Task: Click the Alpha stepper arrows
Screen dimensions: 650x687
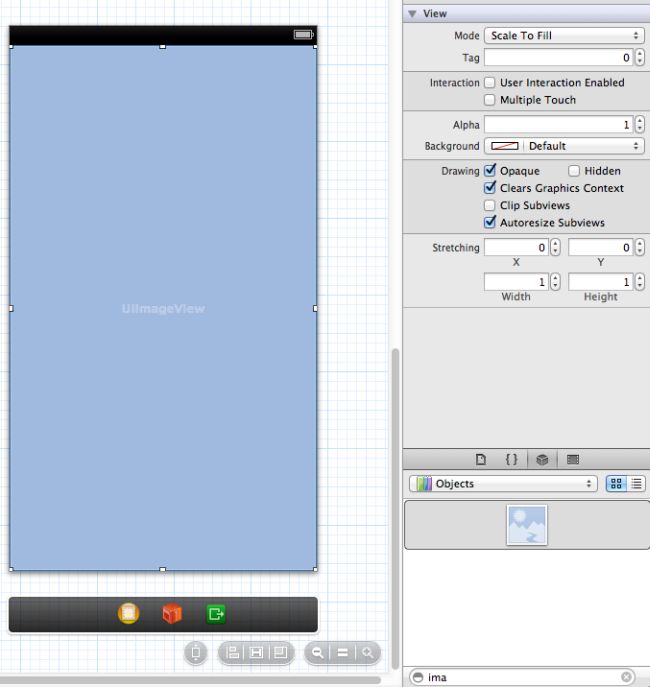Action: coord(640,125)
